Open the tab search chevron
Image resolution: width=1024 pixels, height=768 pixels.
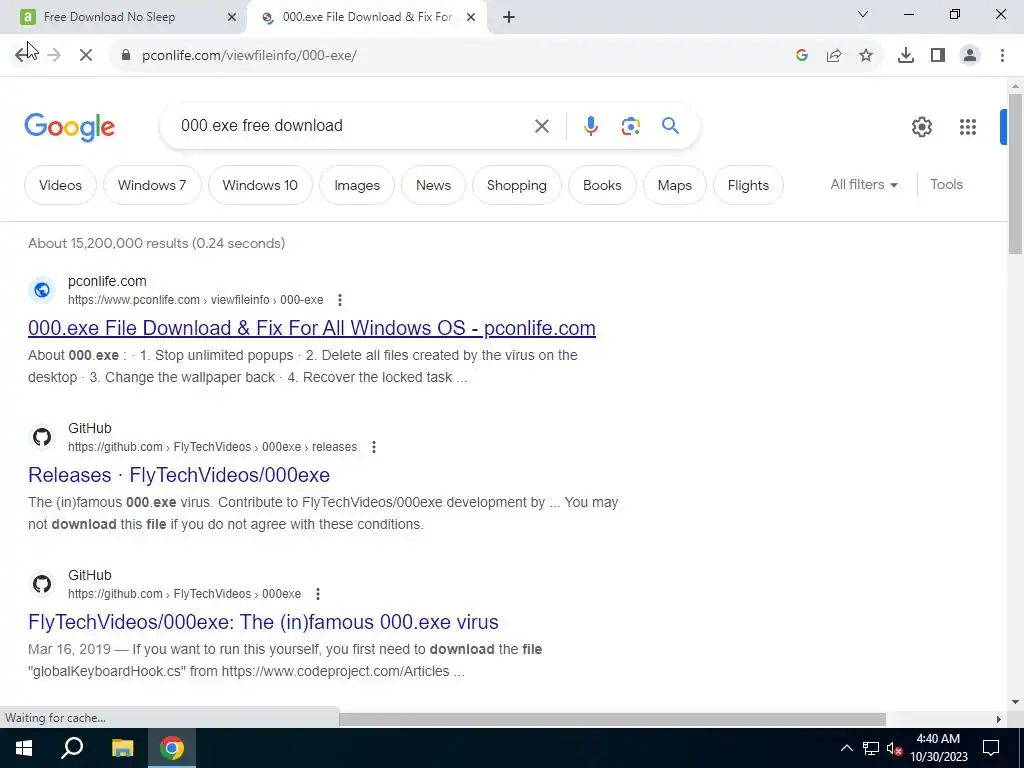(863, 14)
